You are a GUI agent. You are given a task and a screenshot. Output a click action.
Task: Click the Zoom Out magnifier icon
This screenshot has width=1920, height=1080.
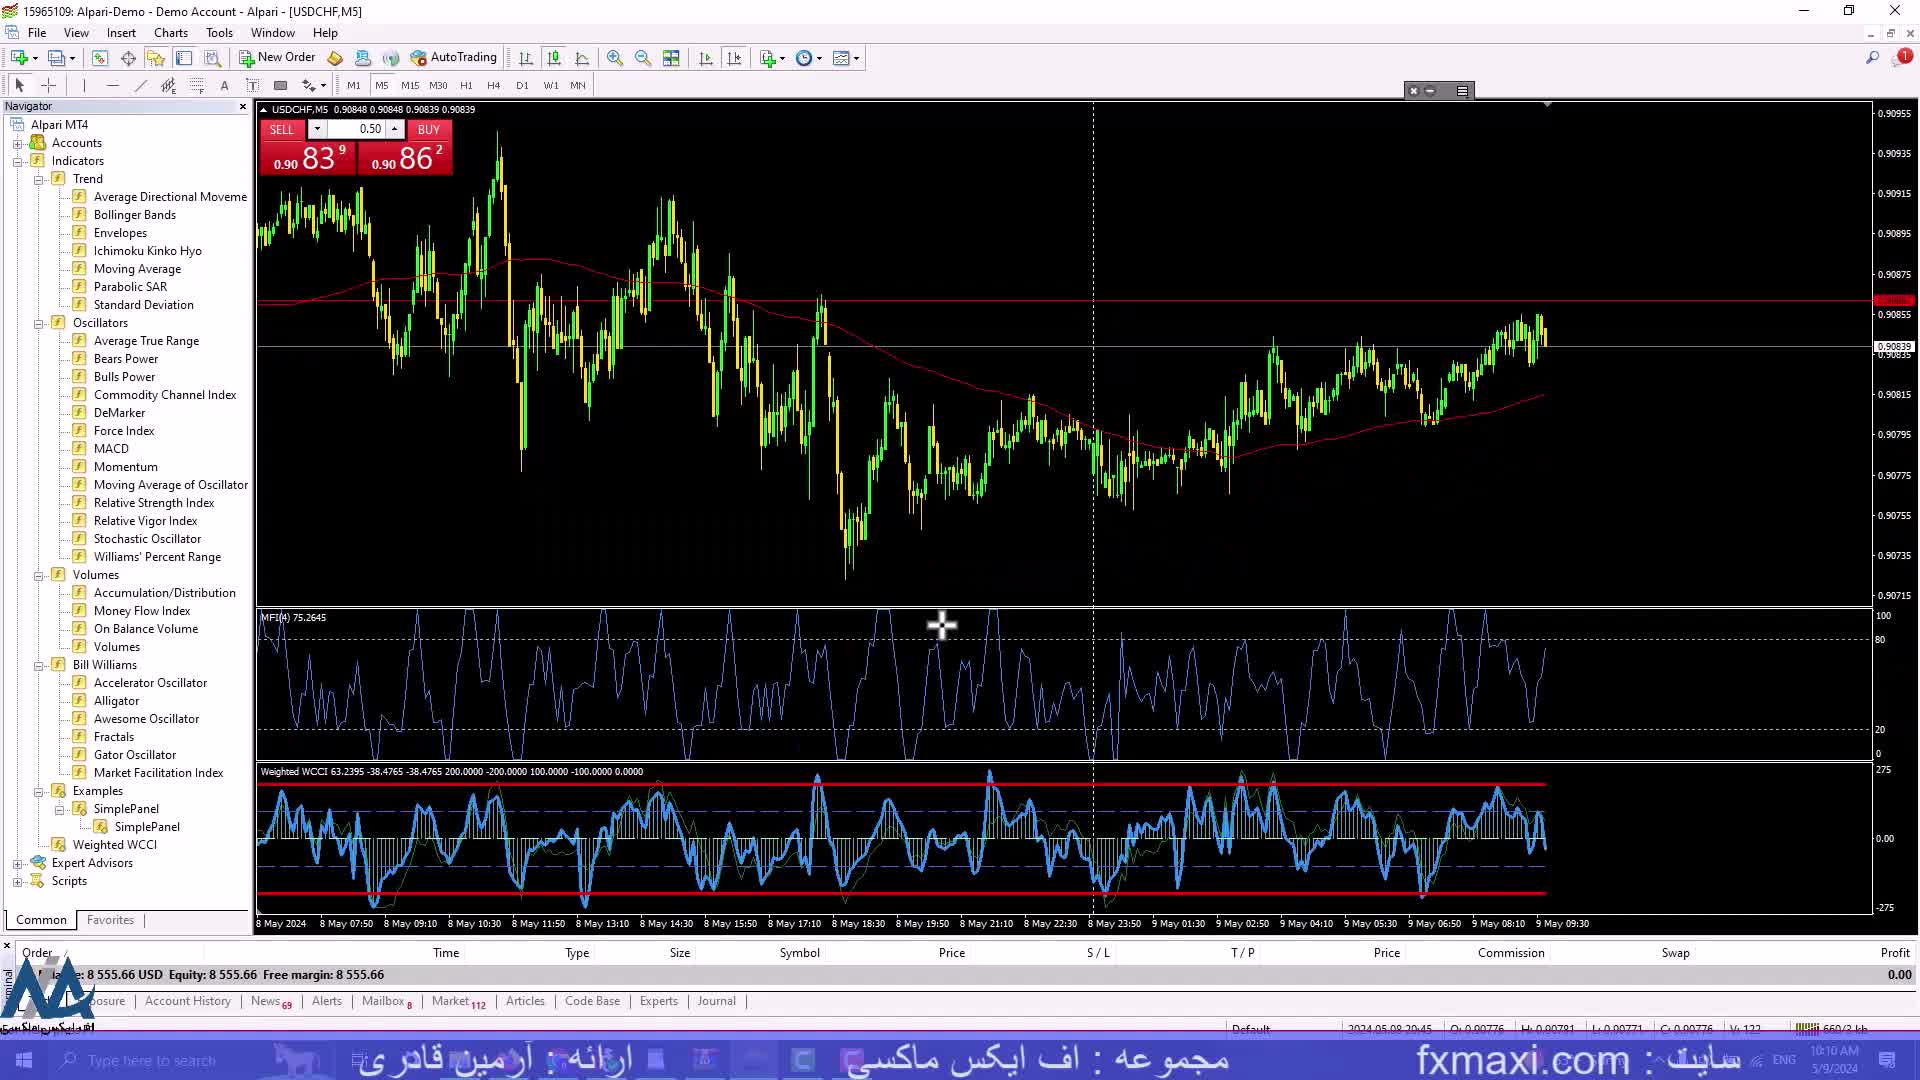click(643, 58)
